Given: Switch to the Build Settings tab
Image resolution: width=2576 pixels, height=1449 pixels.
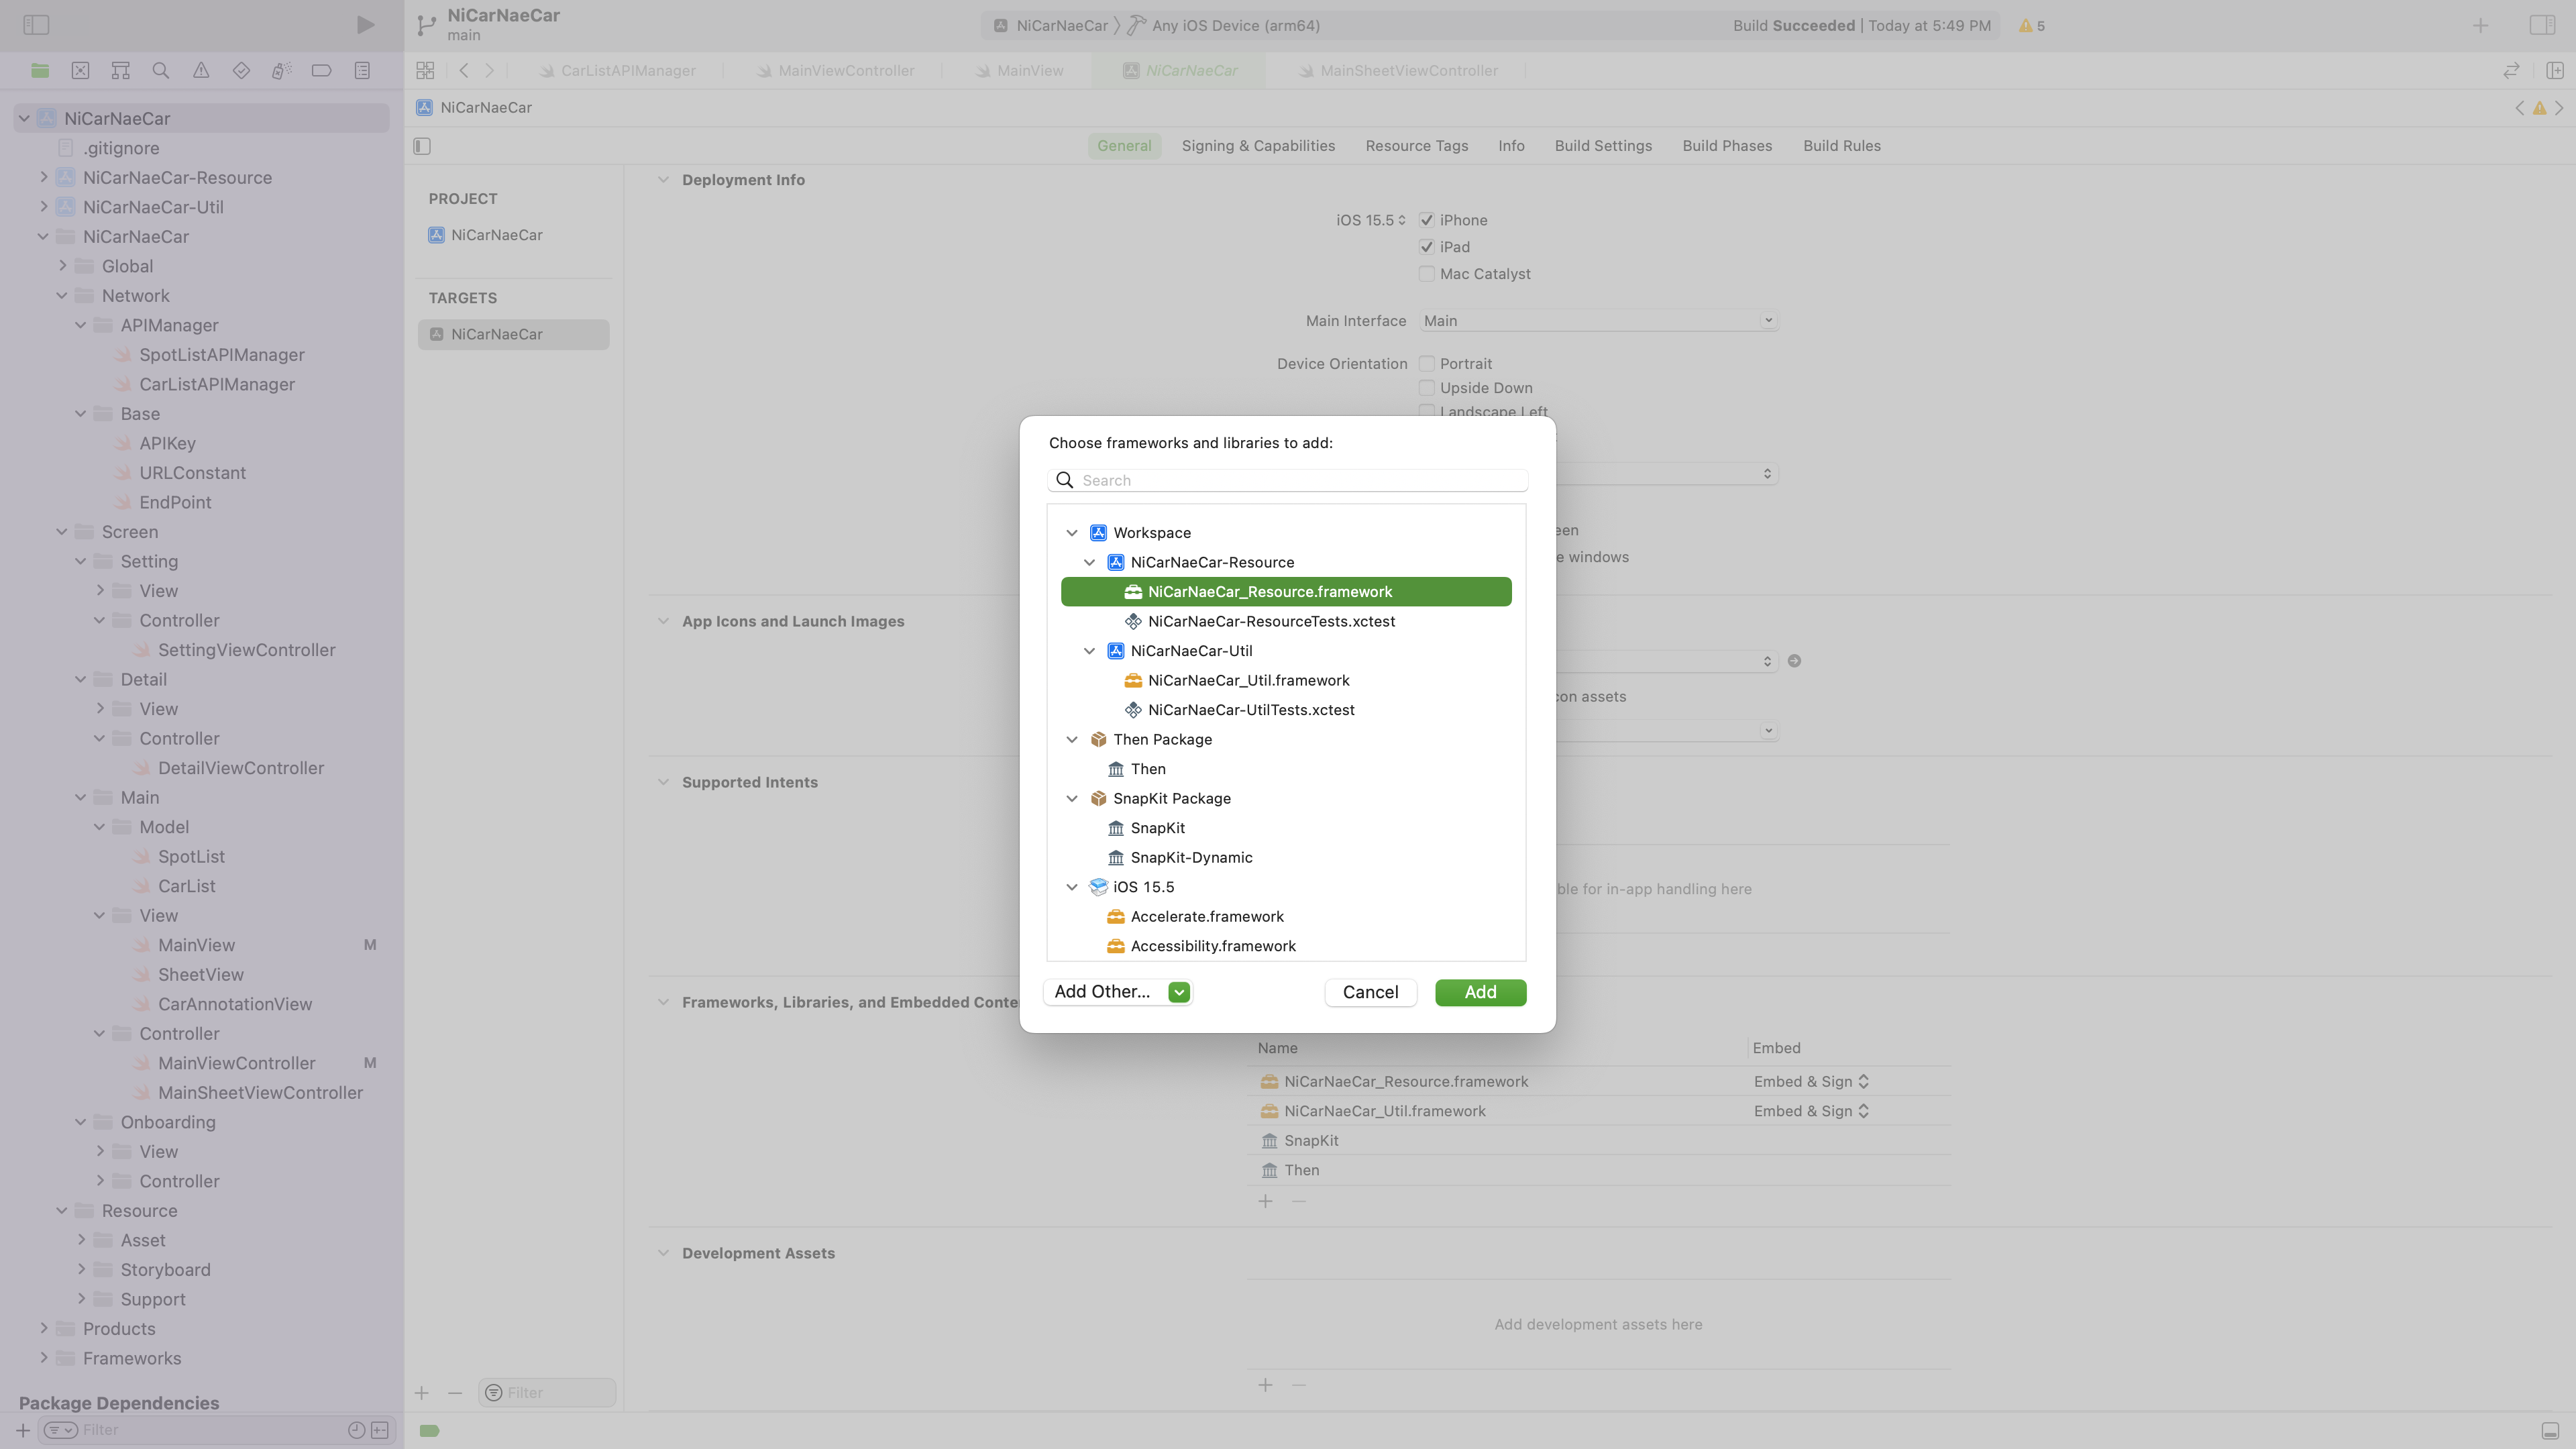Looking at the screenshot, I should pos(1603,146).
